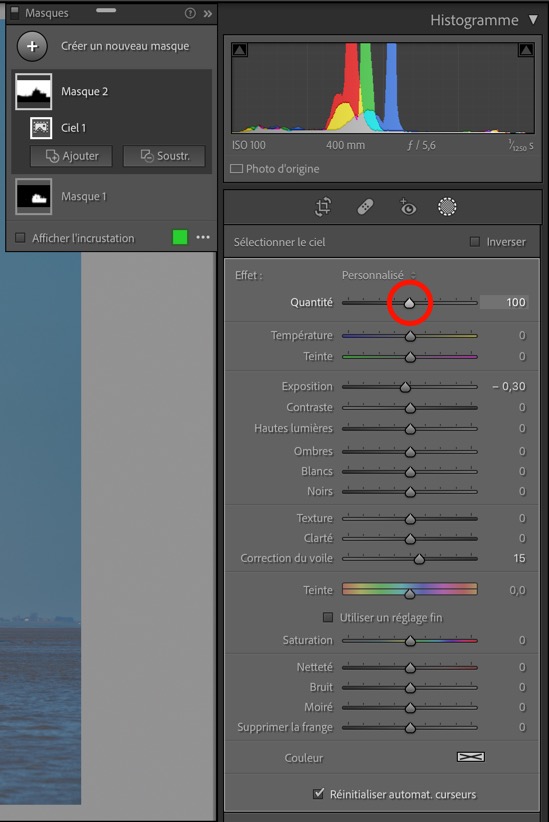
Task: Open the three dots overlay options menu
Action: pyautogui.click(x=203, y=237)
